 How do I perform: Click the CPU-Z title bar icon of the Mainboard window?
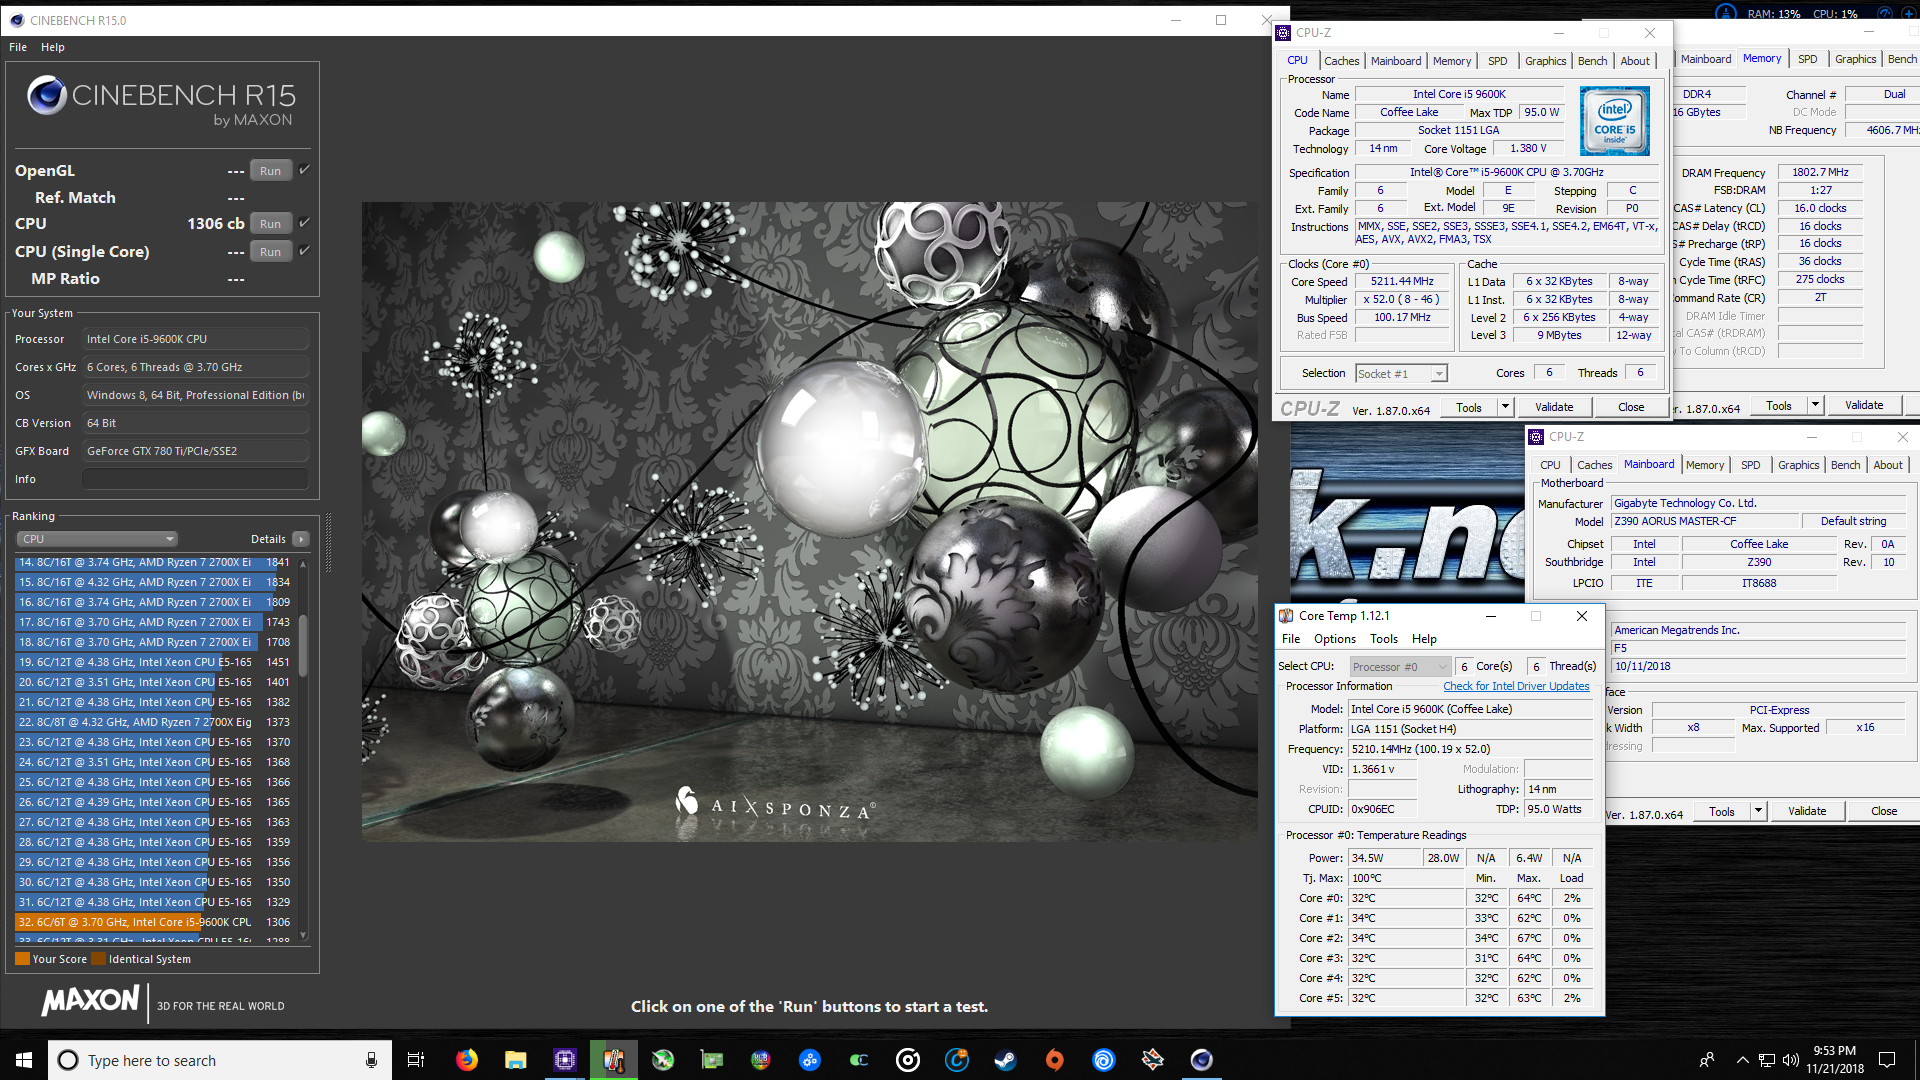[1536, 437]
